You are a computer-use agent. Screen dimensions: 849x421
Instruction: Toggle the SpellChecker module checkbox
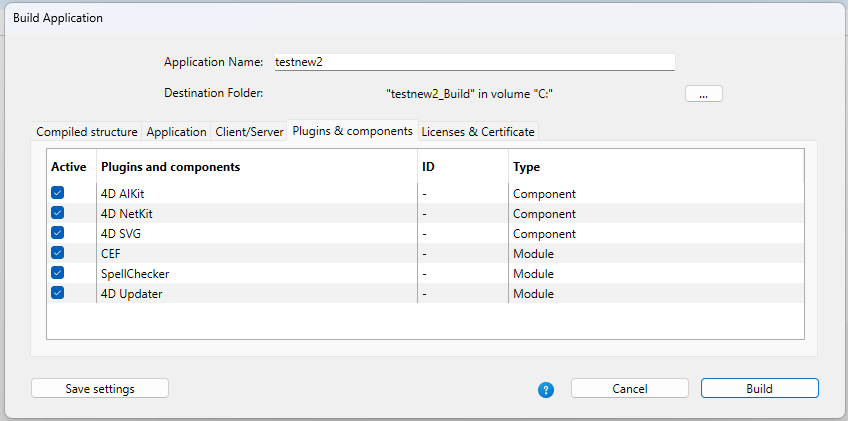[58, 274]
